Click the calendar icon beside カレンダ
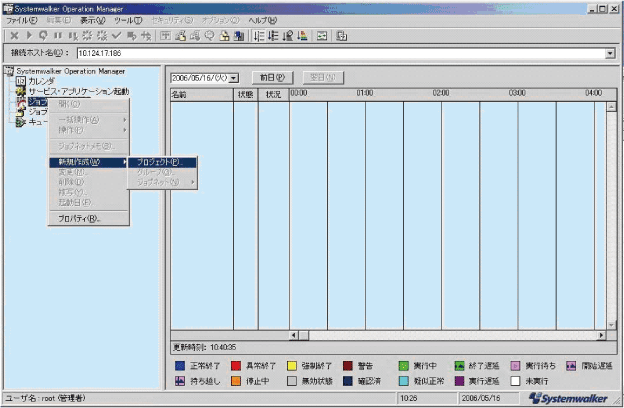The image size is (624, 408). [x=21, y=81]
